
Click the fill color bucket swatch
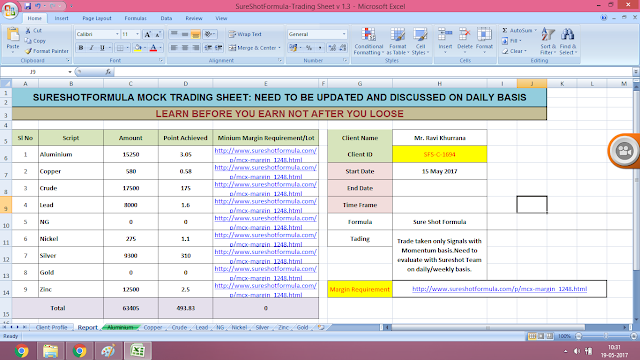pos(138,48)
